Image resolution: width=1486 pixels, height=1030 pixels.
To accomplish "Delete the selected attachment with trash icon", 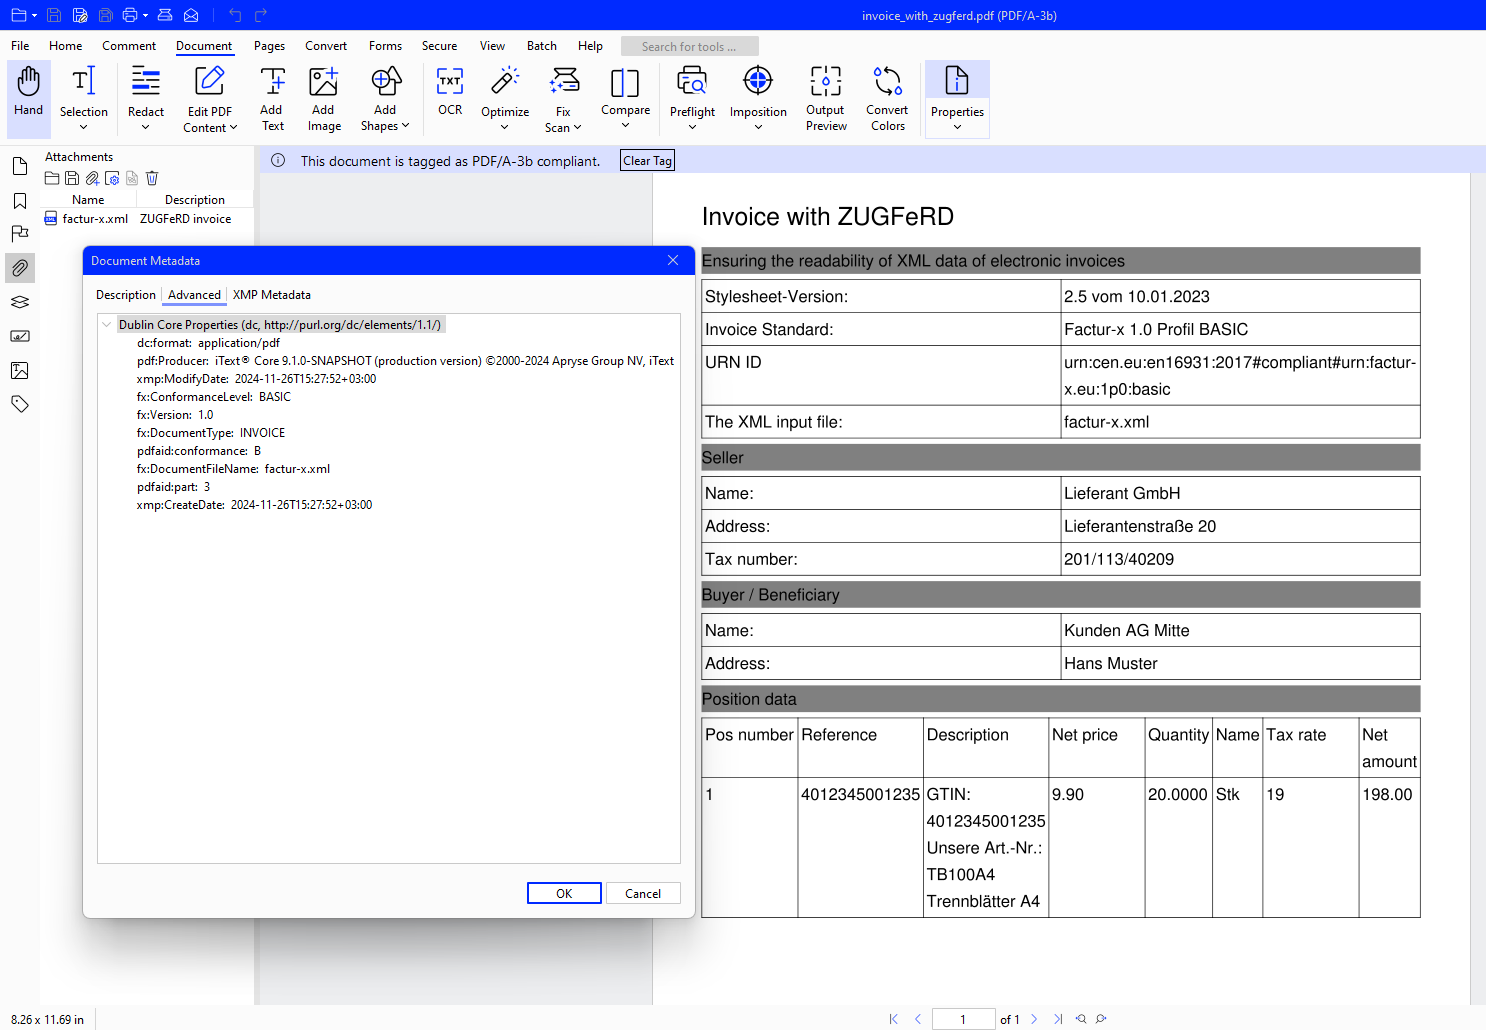I will 152,178.
